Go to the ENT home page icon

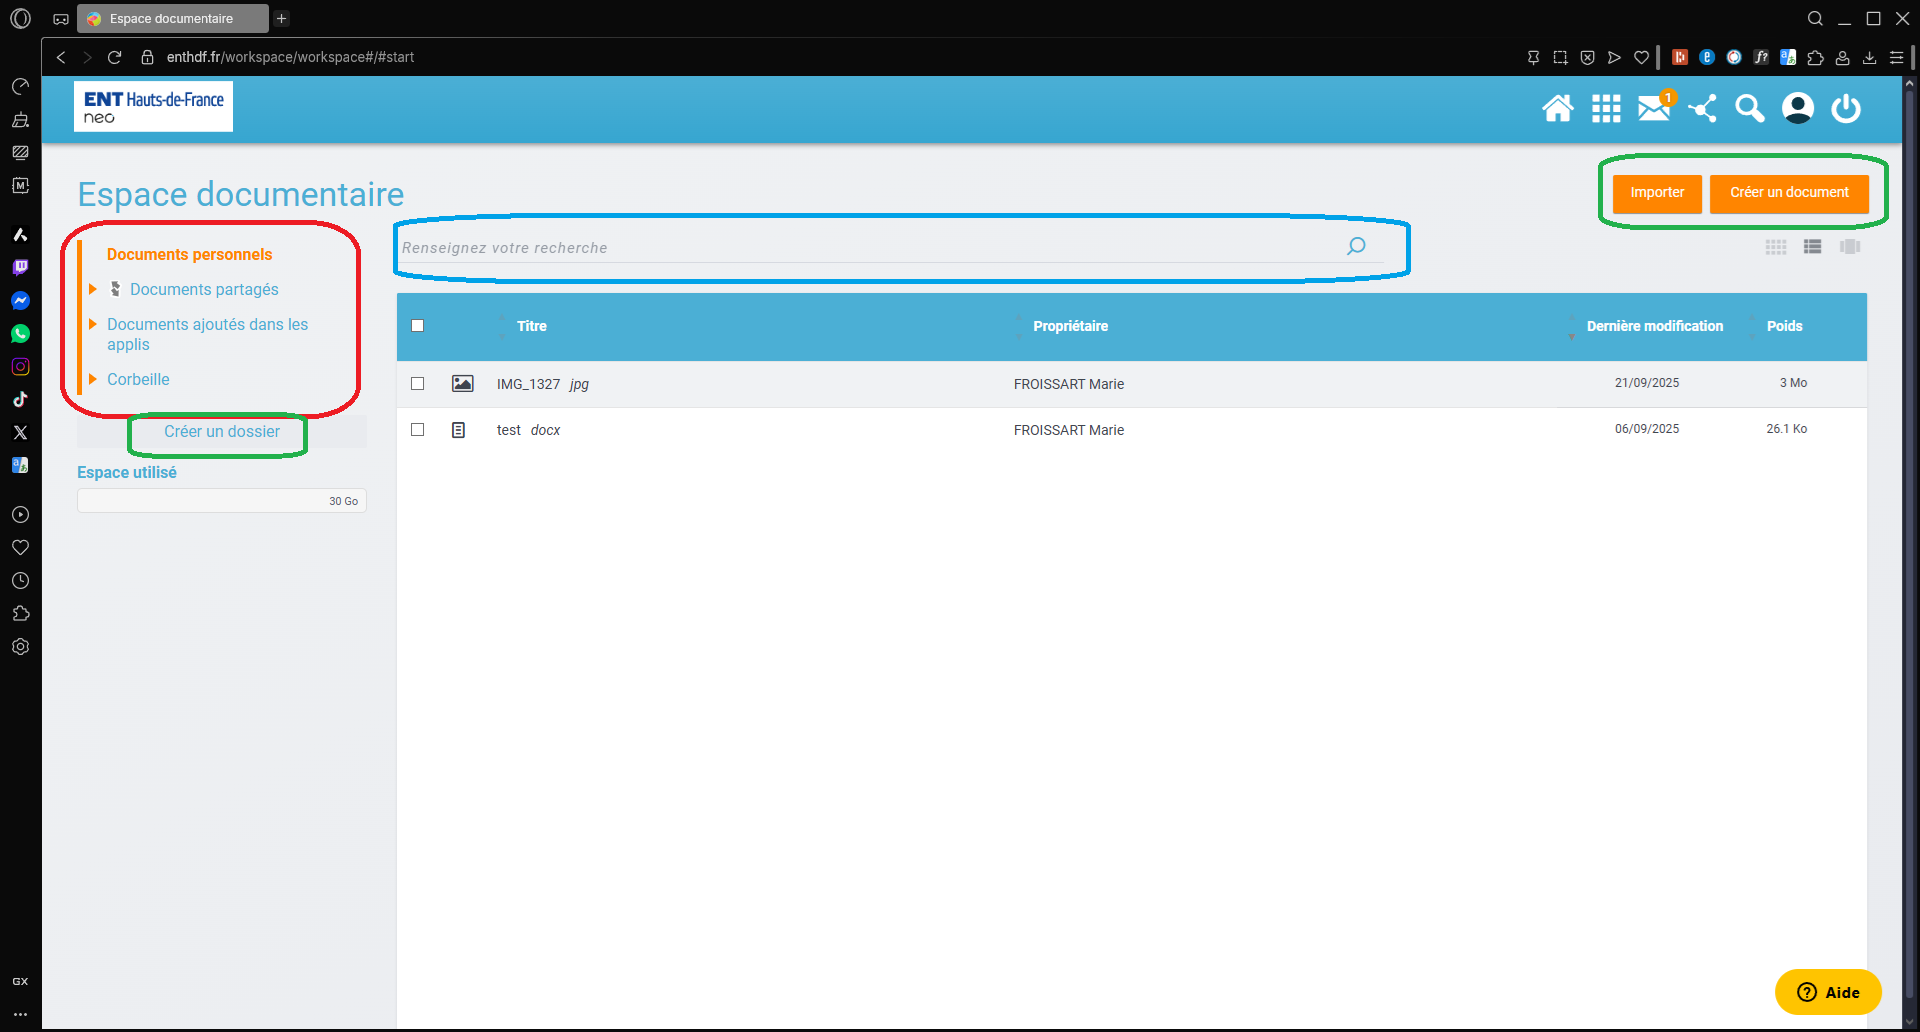(1557, 108)
